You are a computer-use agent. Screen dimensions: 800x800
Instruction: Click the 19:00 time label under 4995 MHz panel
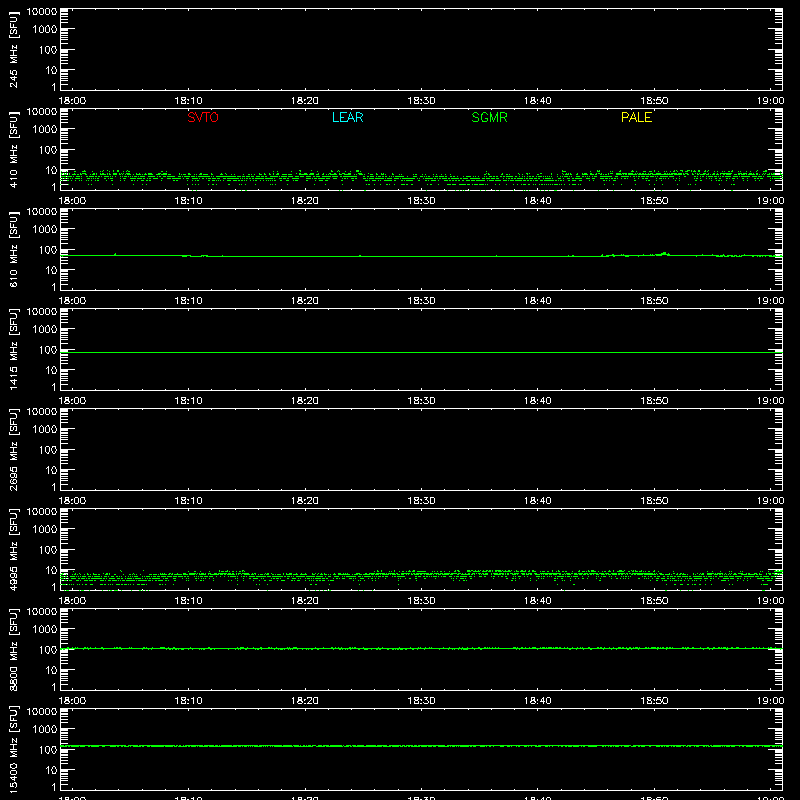click(x=770, y=601)
